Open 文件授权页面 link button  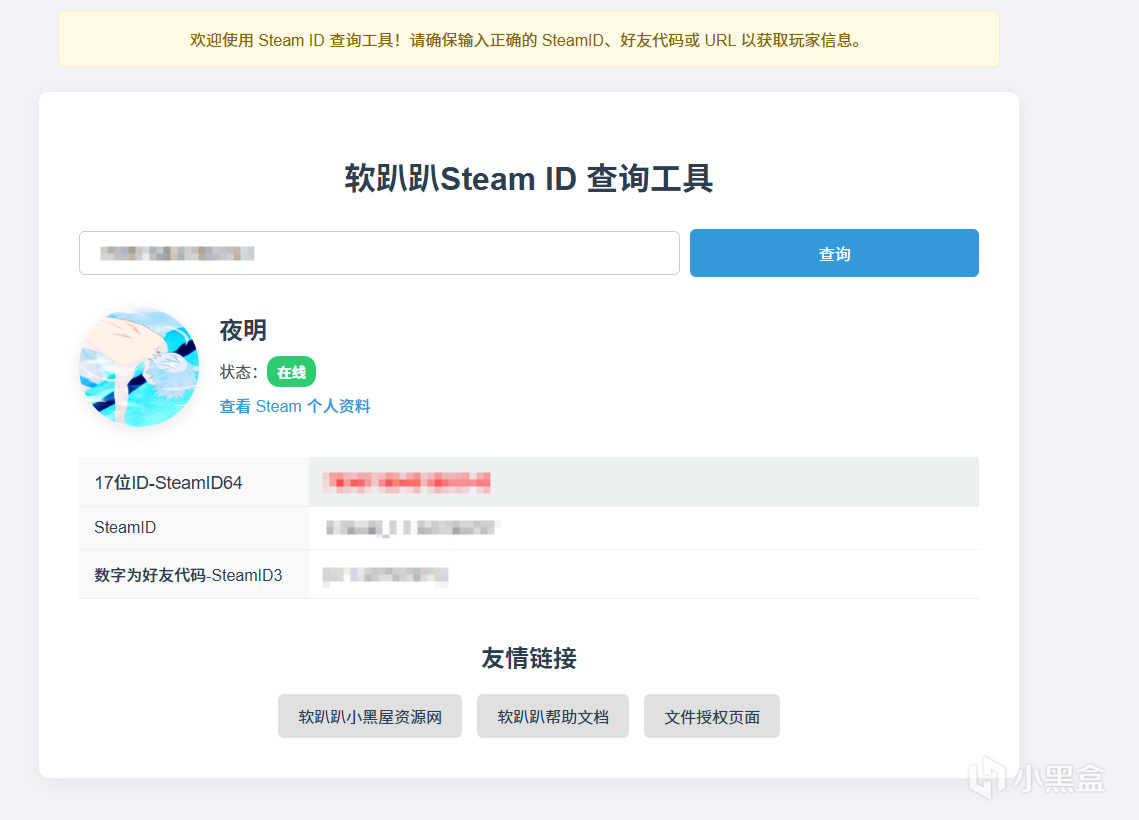point(712,716)
